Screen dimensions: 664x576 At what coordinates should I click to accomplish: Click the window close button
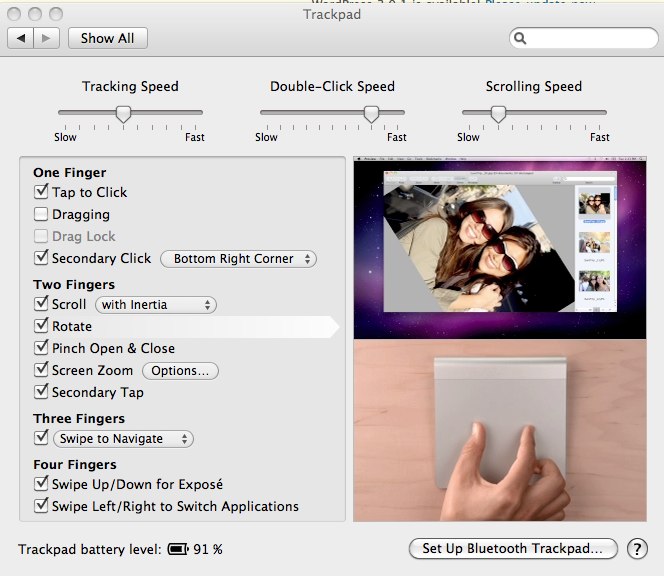[14, 14]
